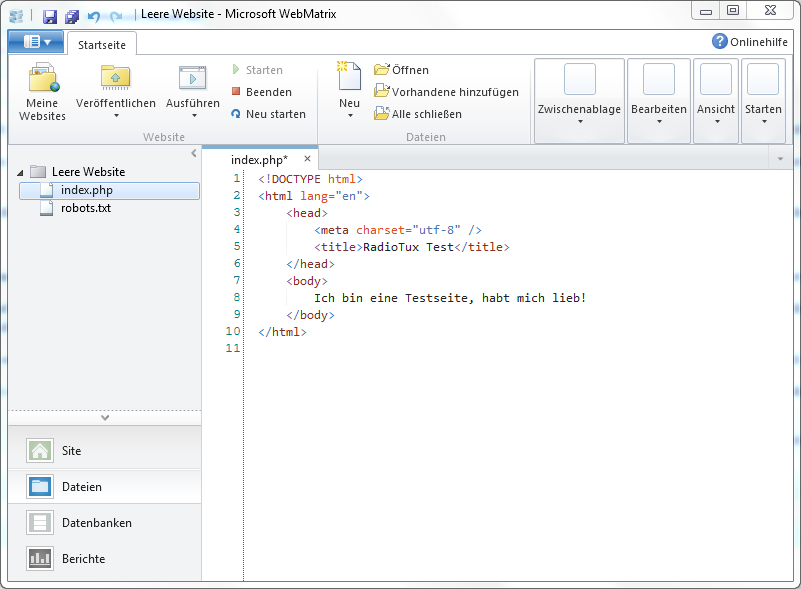Screen dimensions: 801x589
Task: Expand the Zwischenablage ribbon group
Action: [579, 101]
